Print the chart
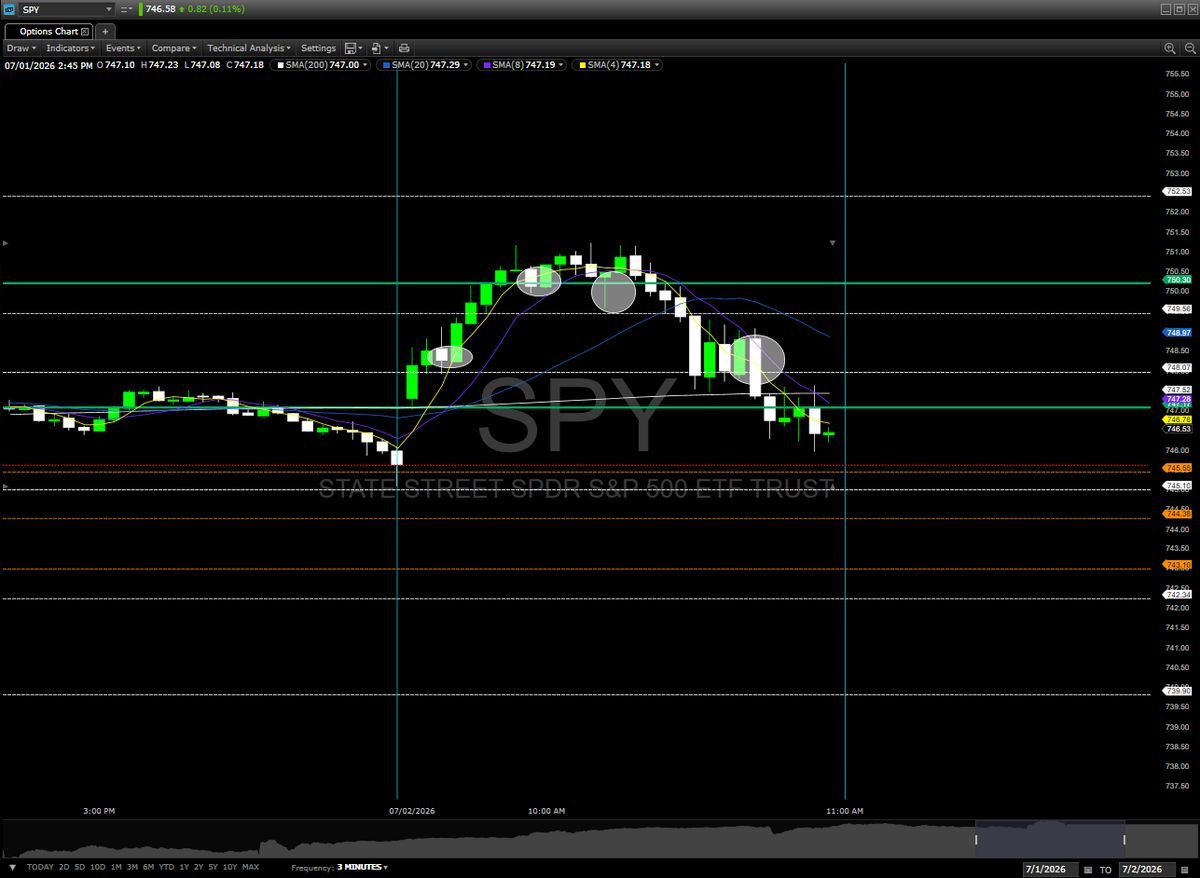This screenshot has width=1200, height=878. (404, 48)
